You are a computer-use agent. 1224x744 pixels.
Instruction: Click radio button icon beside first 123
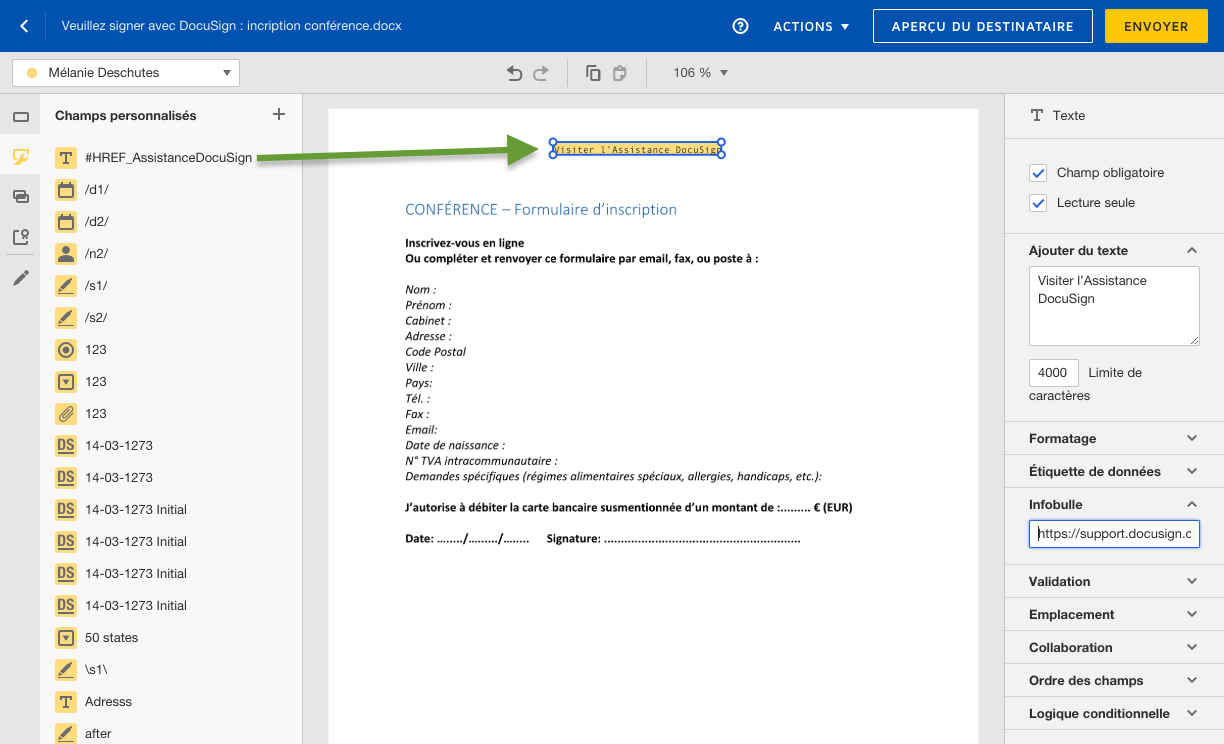pyautogui.click(x=66, y=350)
